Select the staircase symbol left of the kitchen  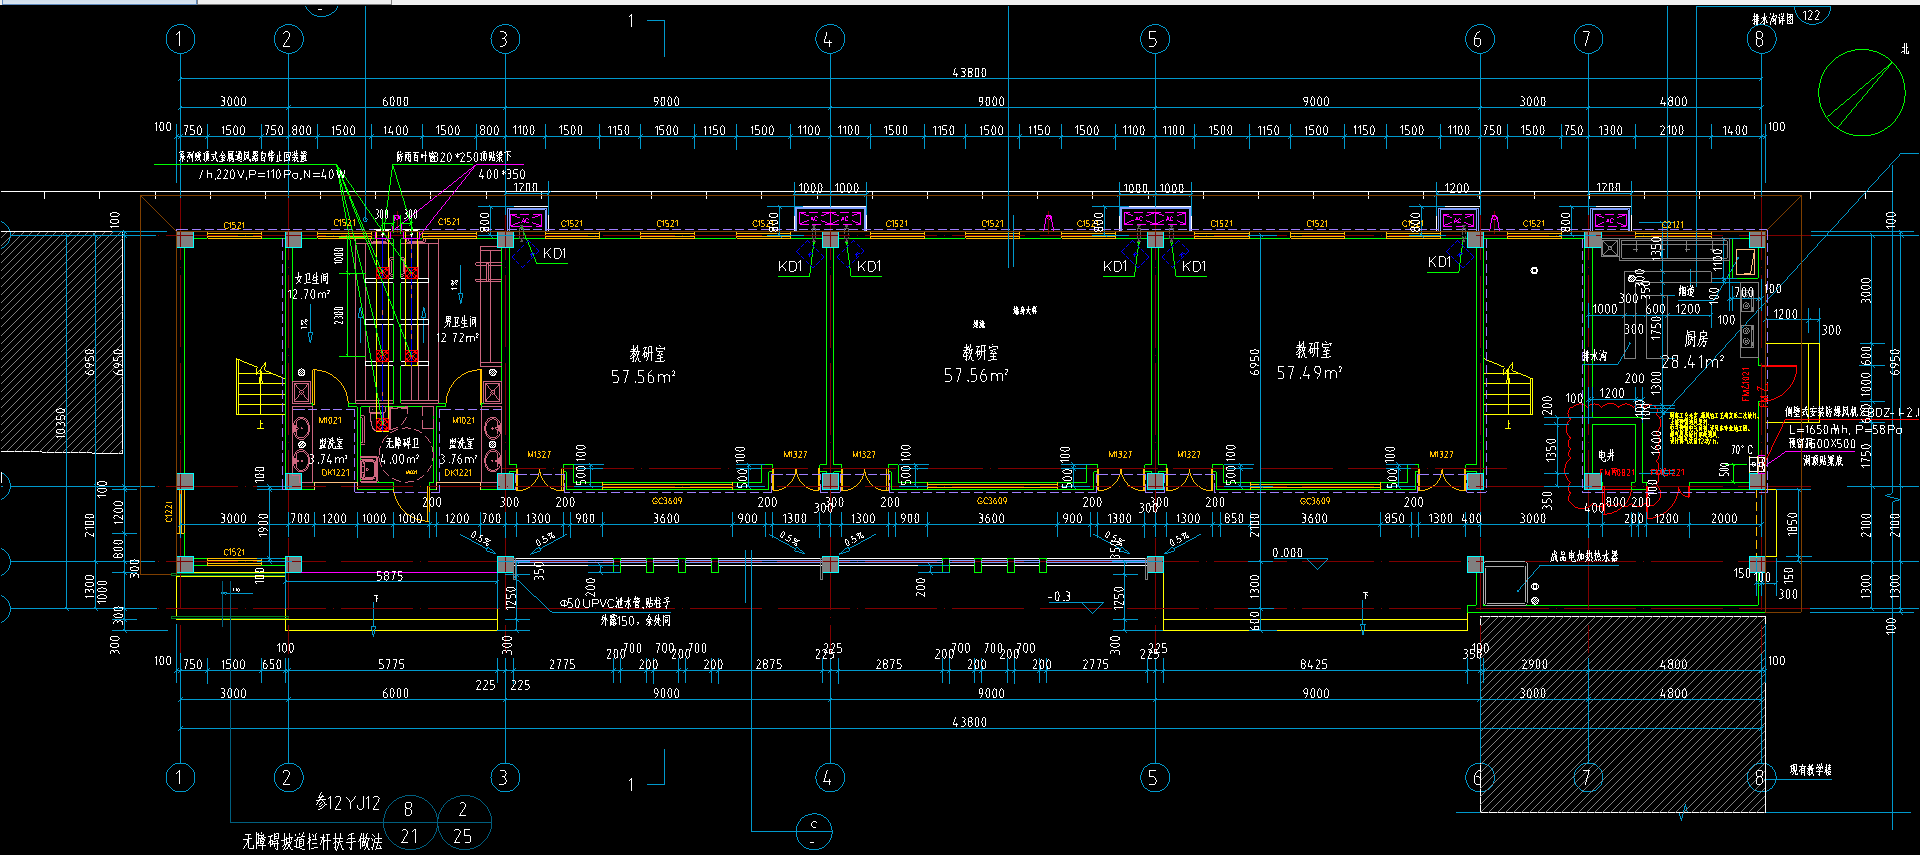tap(1507, 387)
